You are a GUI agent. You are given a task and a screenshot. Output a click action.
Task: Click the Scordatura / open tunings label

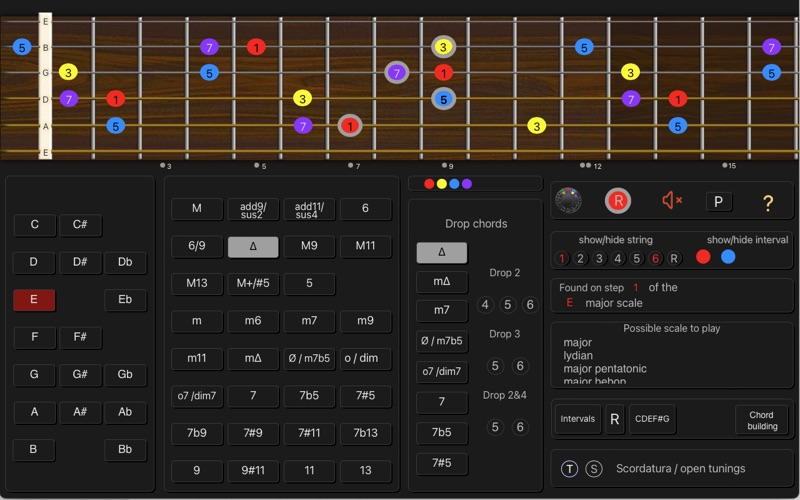(x=681, y=468)
